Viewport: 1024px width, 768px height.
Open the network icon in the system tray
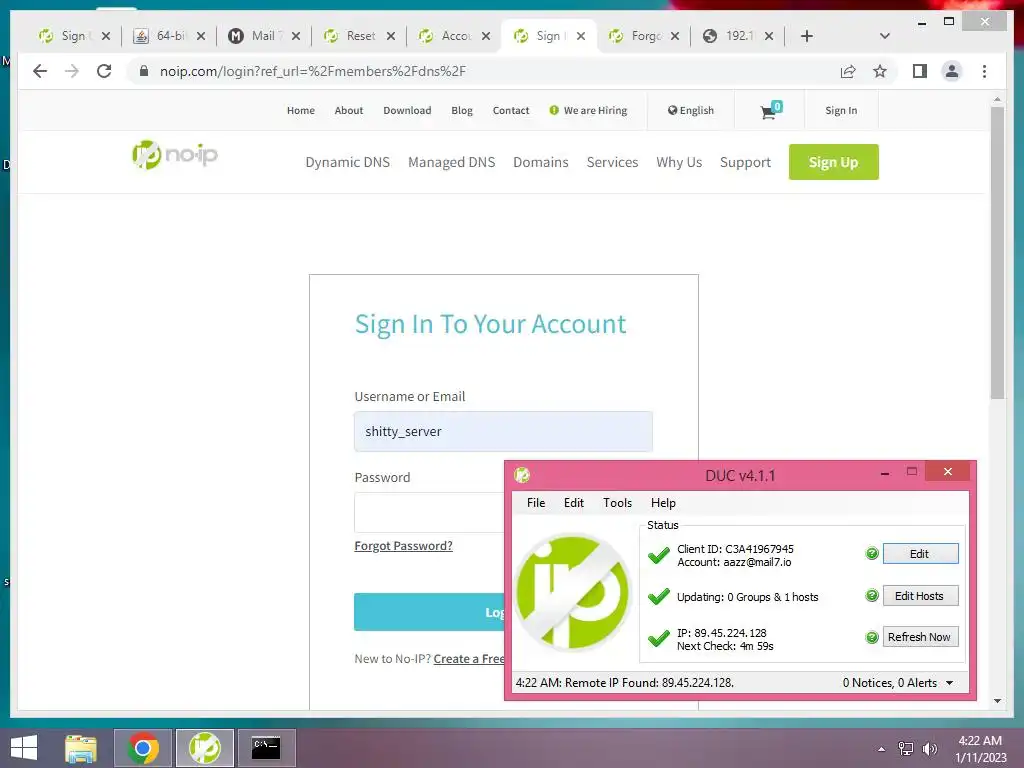point(906,749)
